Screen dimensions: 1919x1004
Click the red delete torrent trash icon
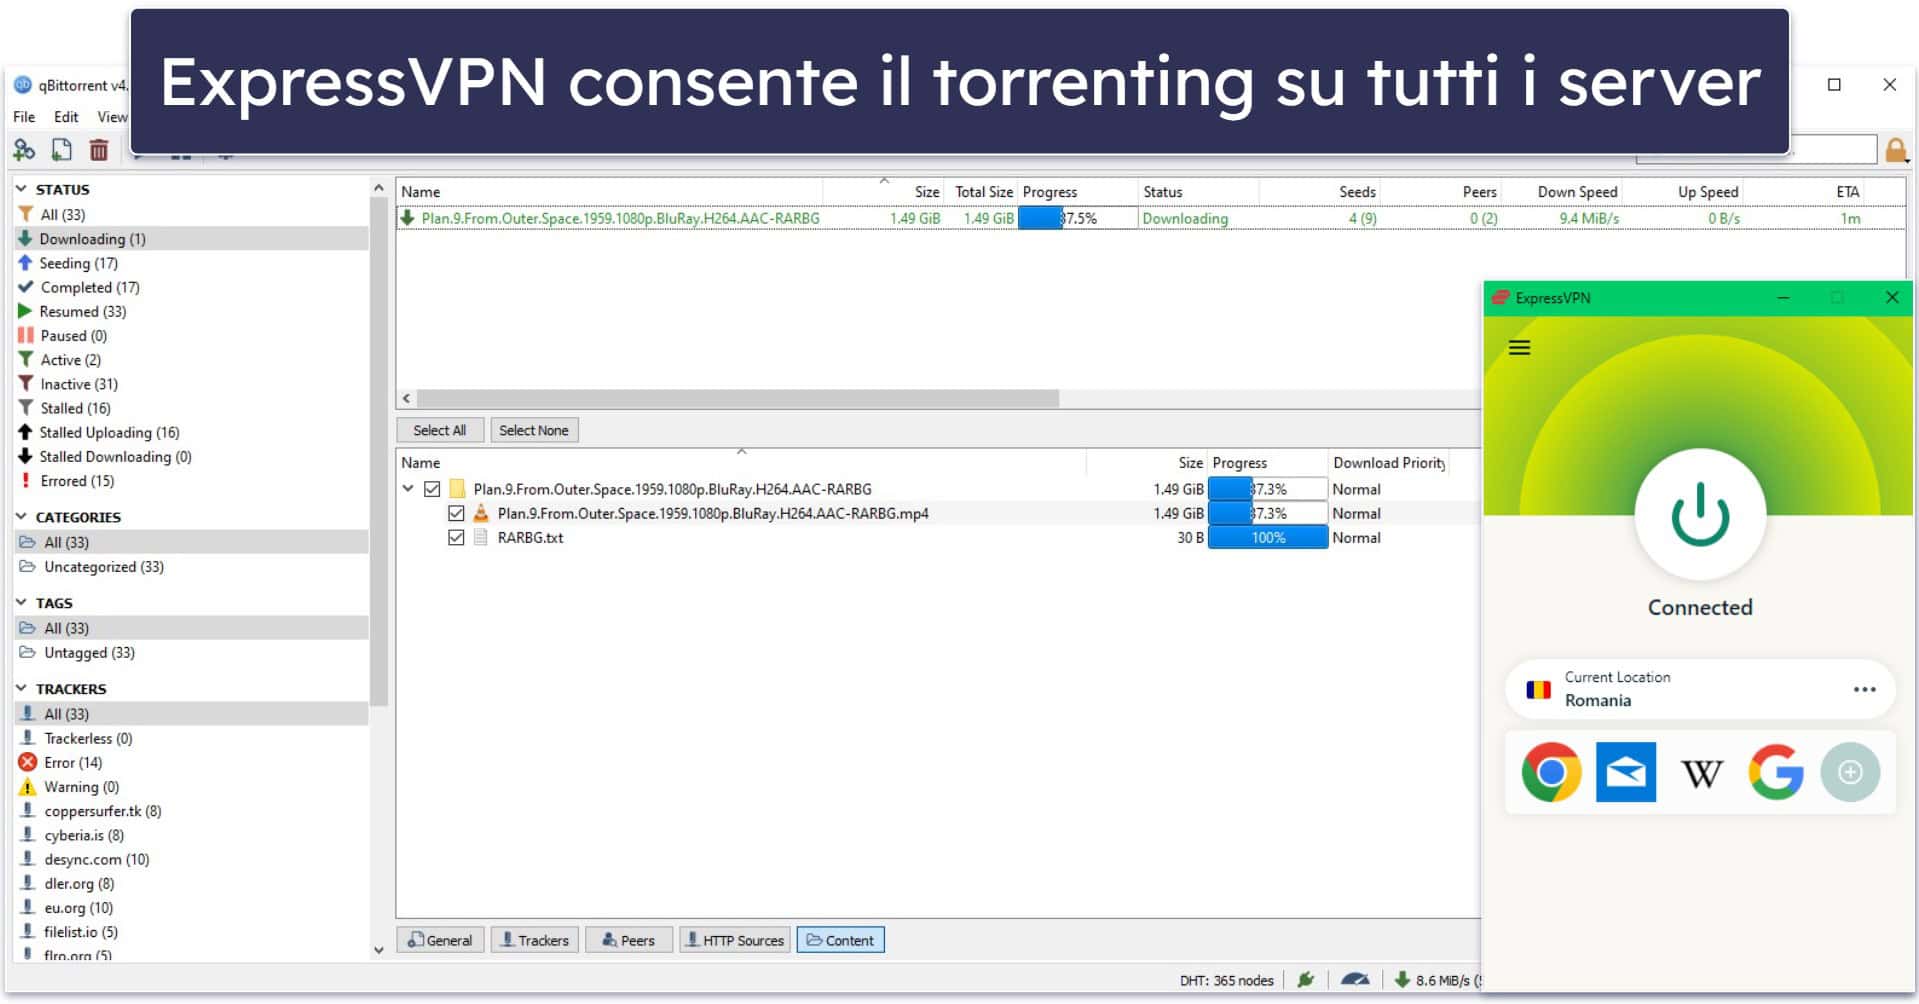99,150
